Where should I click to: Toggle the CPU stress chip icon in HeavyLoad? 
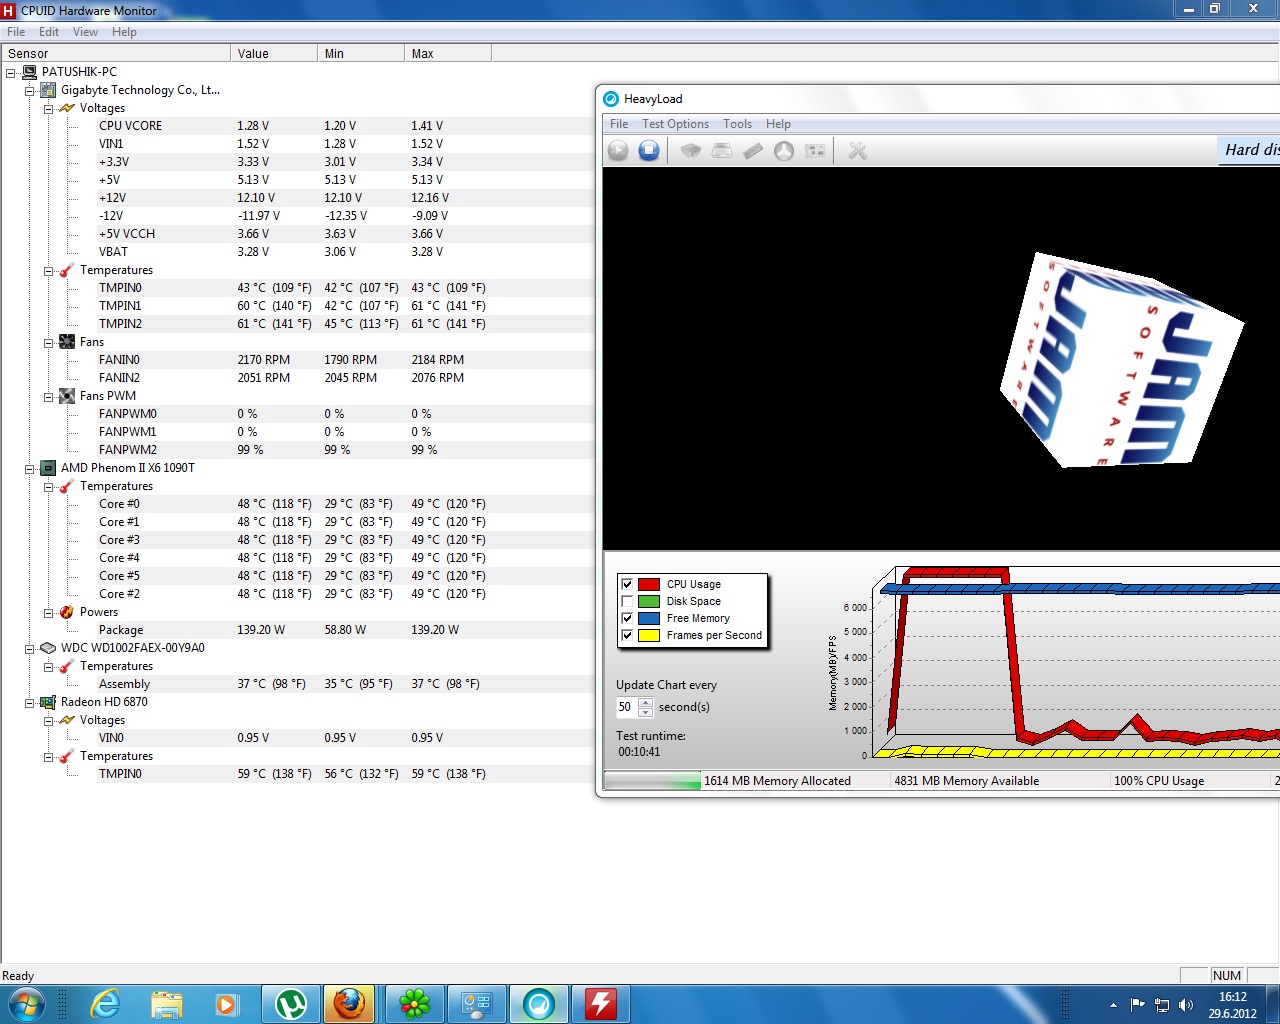[x=690, y=151]
